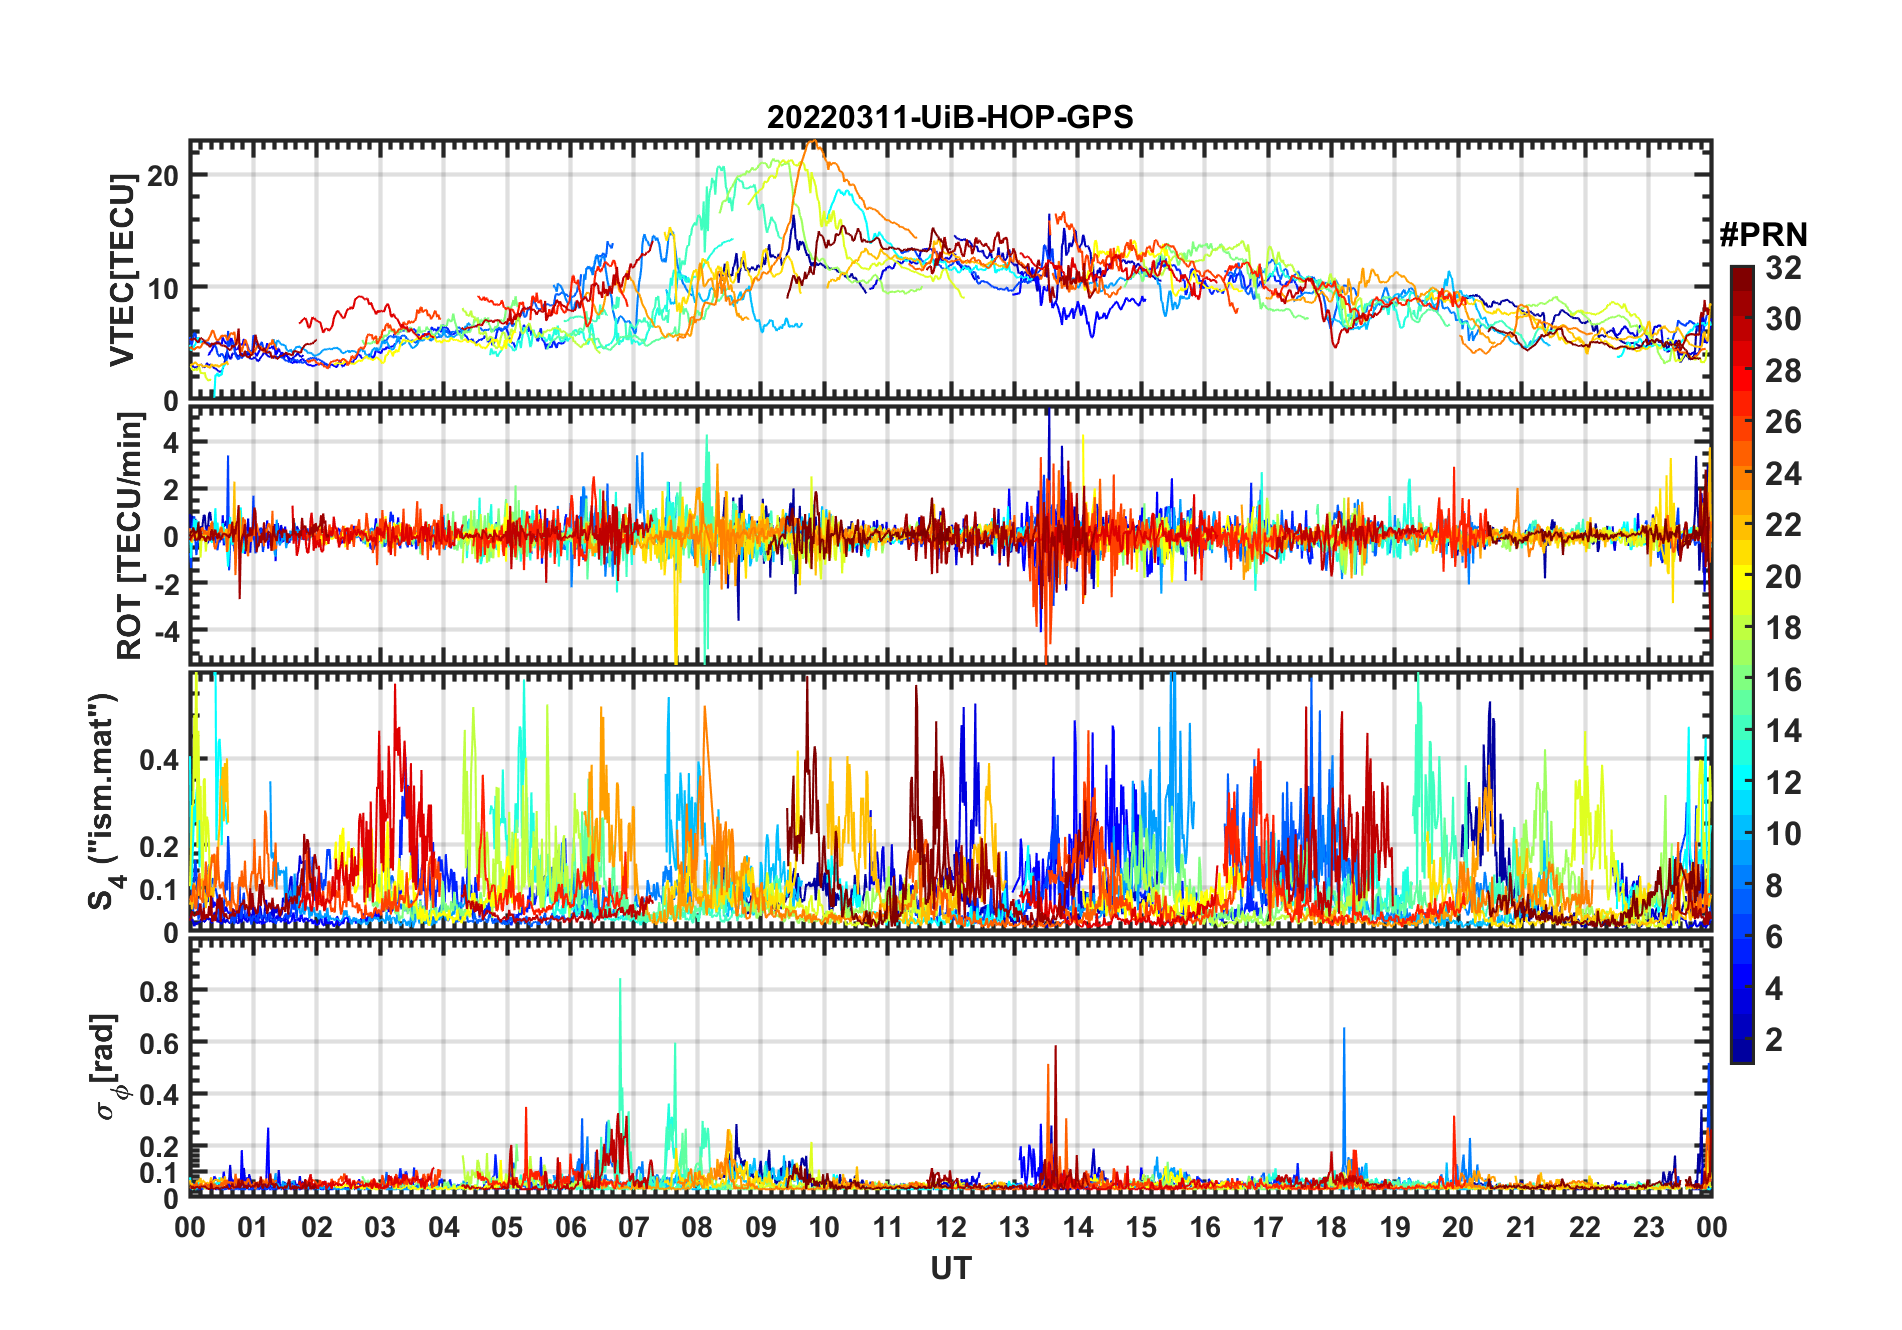The width and height of the screenshot is (1902, 1330).
Task: Click the 0.4 tick on S4 axis
Action: [159, 760]
